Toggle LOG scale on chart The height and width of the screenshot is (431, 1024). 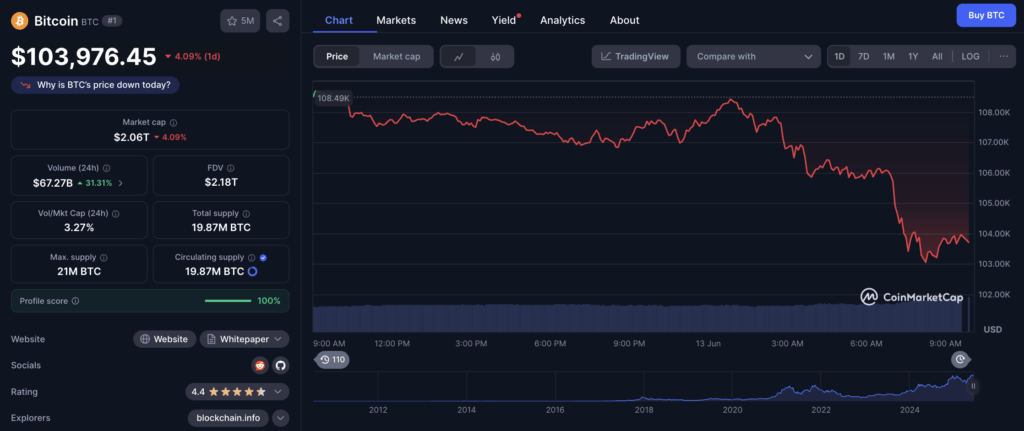point(970,57)
